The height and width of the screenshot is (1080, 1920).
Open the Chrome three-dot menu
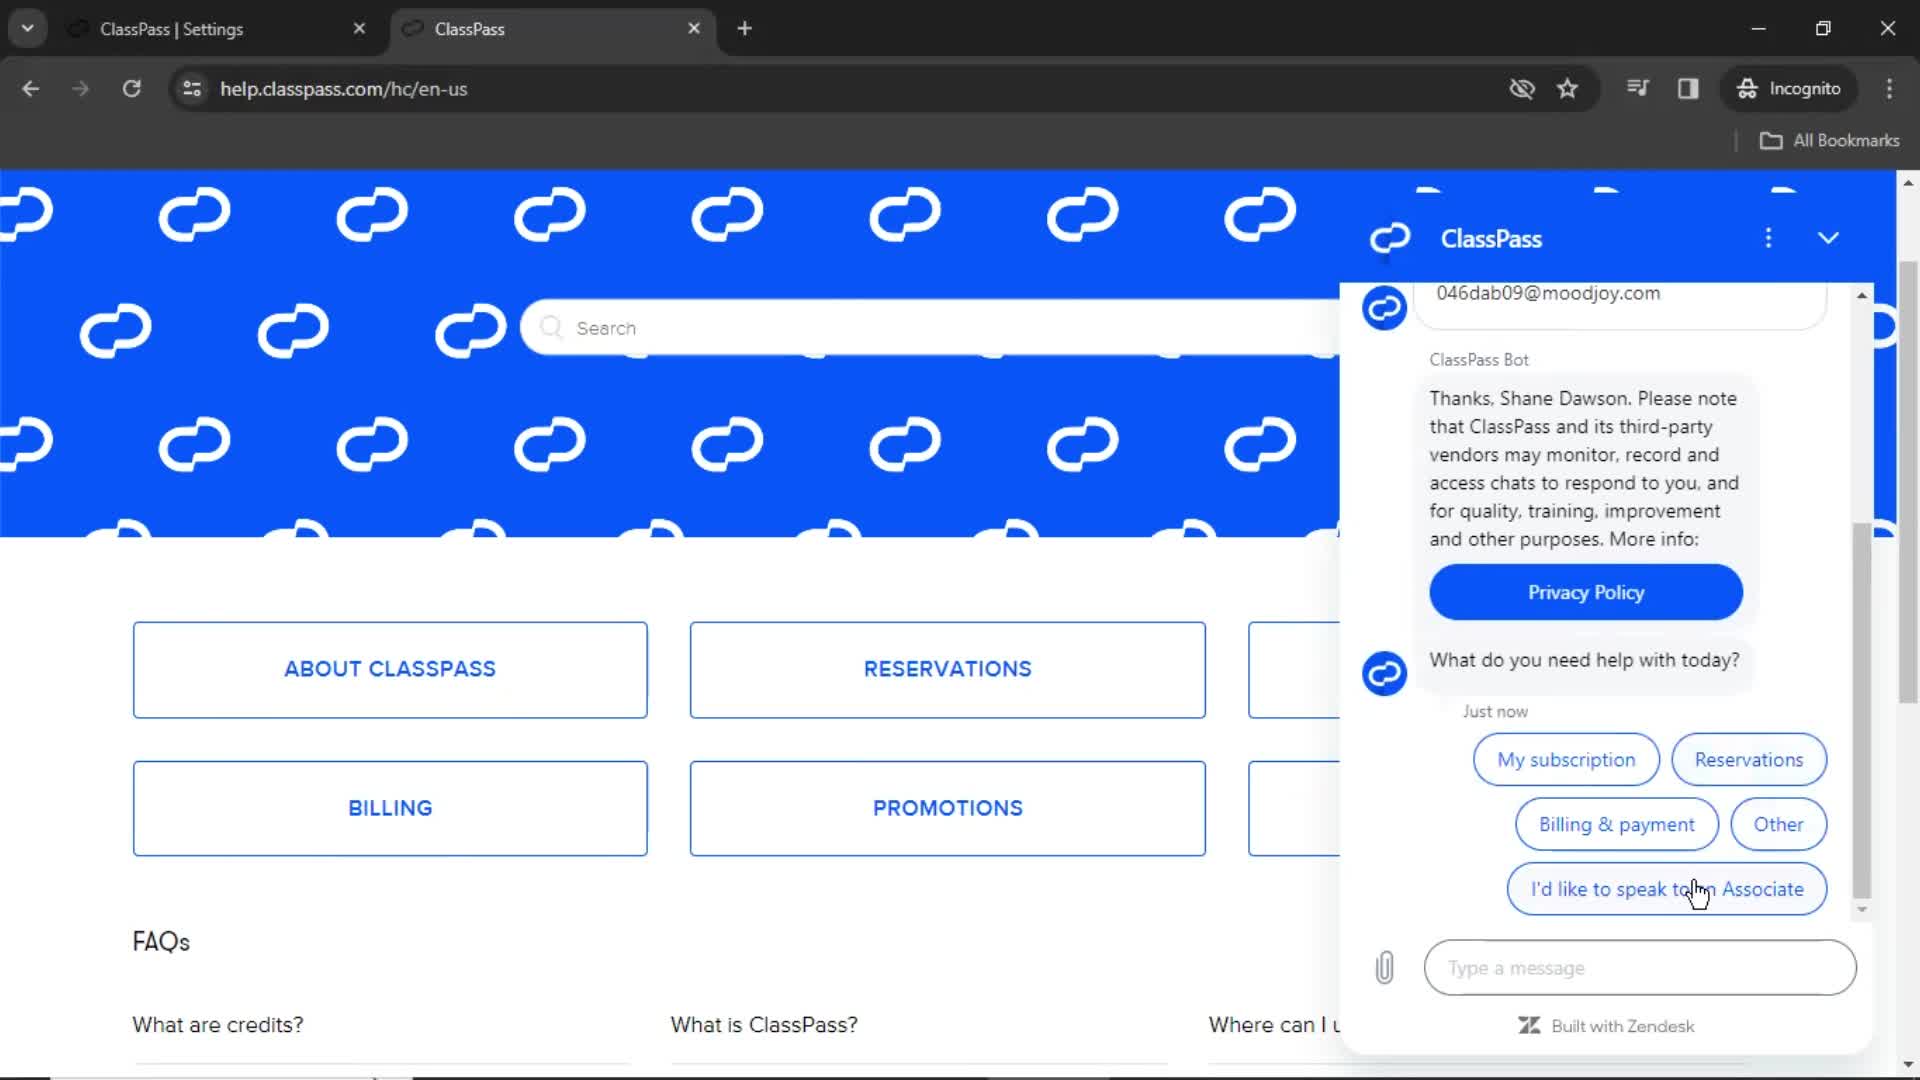[1889, 89]
